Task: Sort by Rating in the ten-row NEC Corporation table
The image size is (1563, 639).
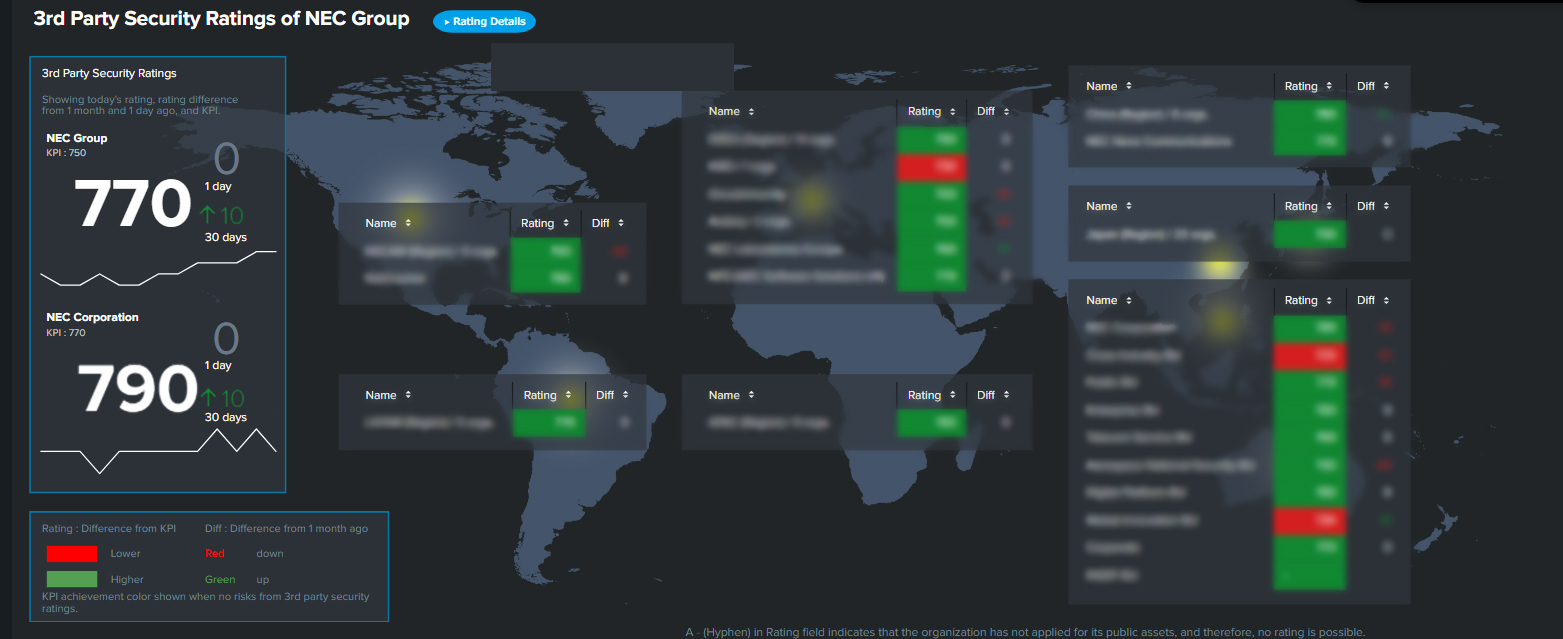Action: (1308, 300)
